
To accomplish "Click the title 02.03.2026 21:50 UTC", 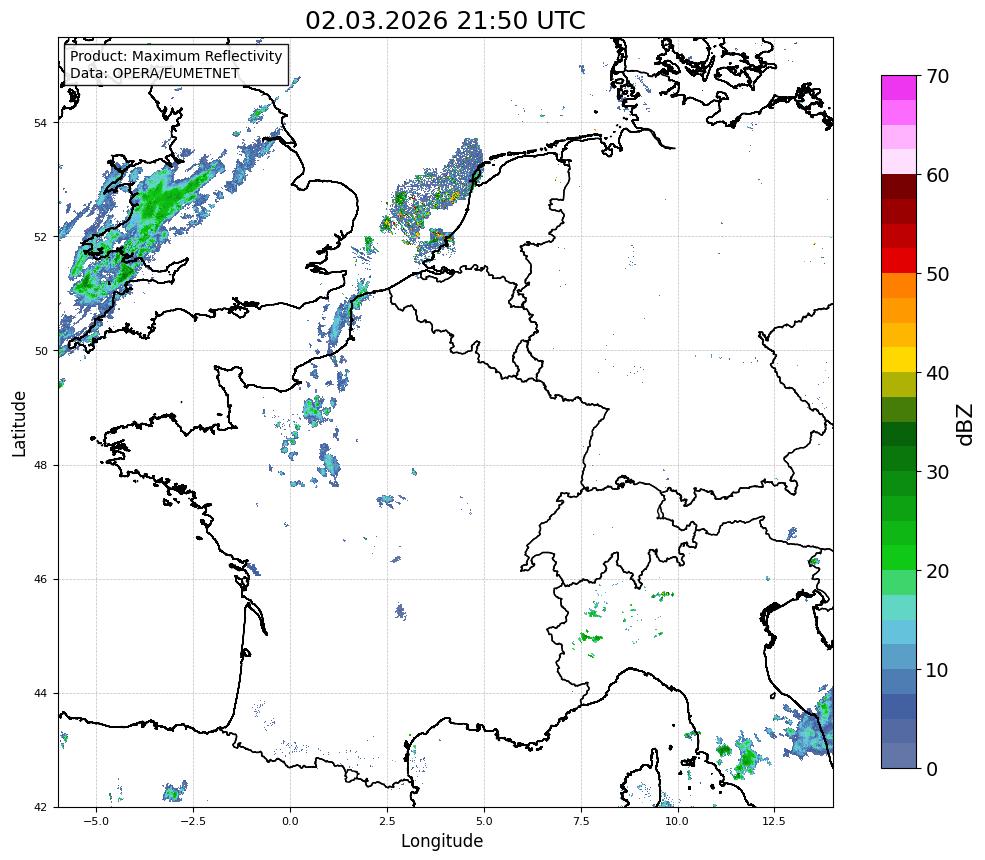I will pos(445,21).
